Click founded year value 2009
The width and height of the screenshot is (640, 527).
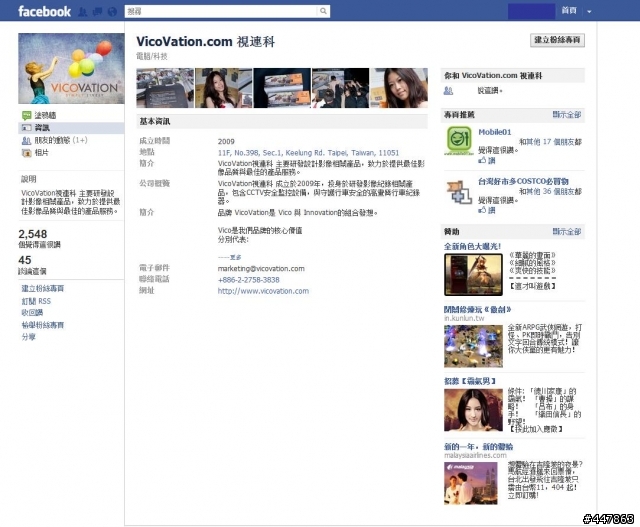(226, 141)
